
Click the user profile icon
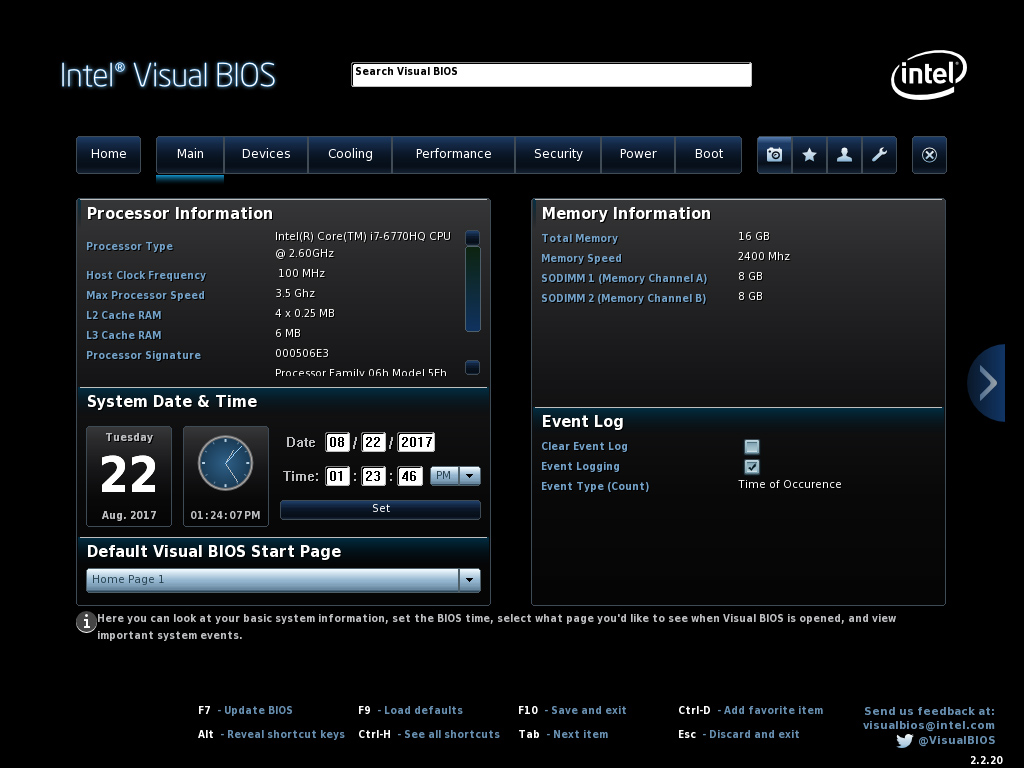(x=844, y=154)
